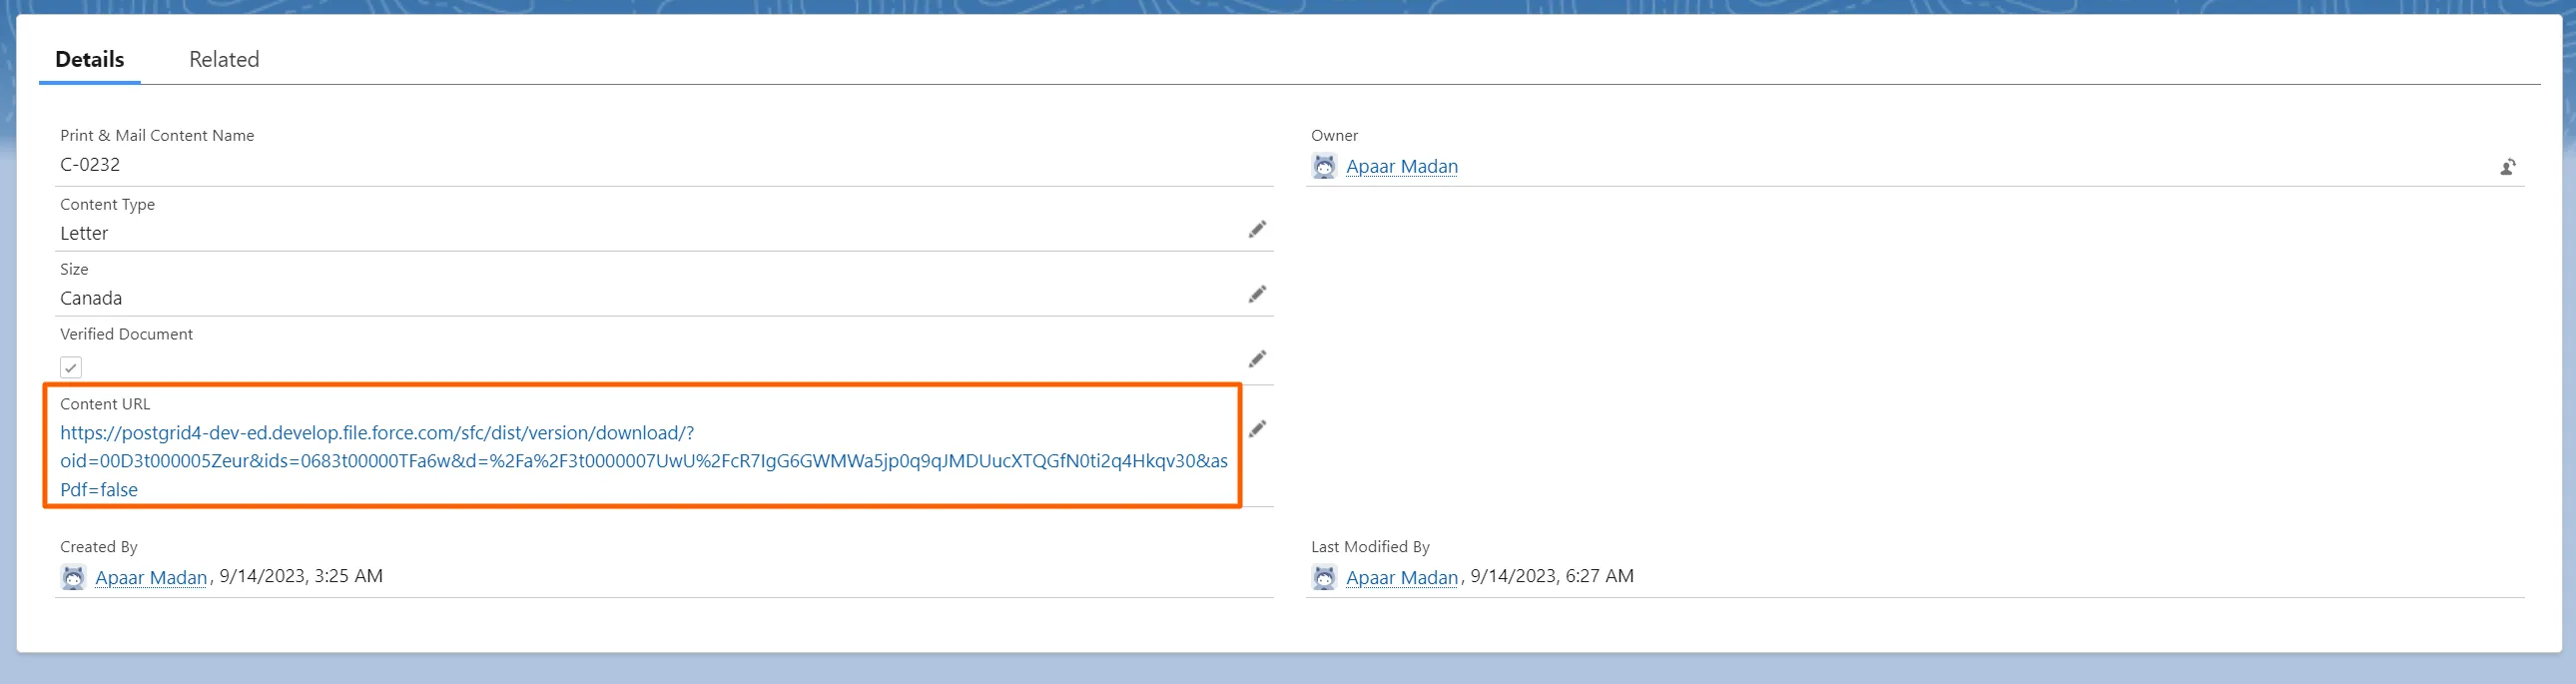Viewport: 2576px width, 684px height.
Task: Switch to the Details tab
Action: [90, 59]
